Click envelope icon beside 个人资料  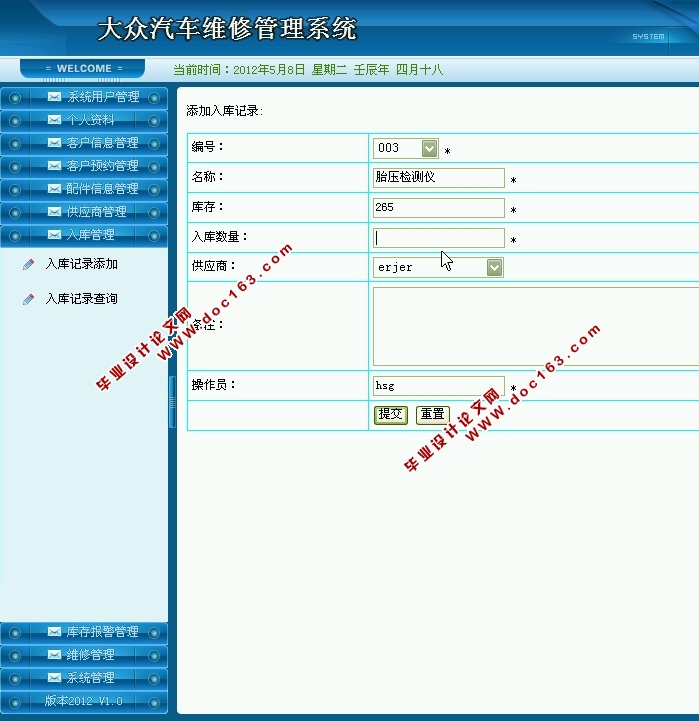click(x=54, y=120)
